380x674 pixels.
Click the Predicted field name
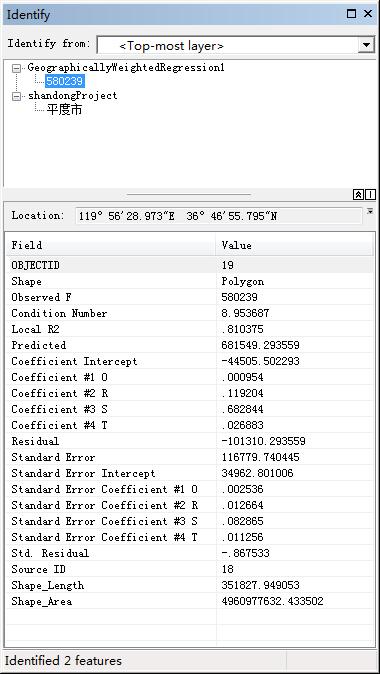tap(39, 345)
